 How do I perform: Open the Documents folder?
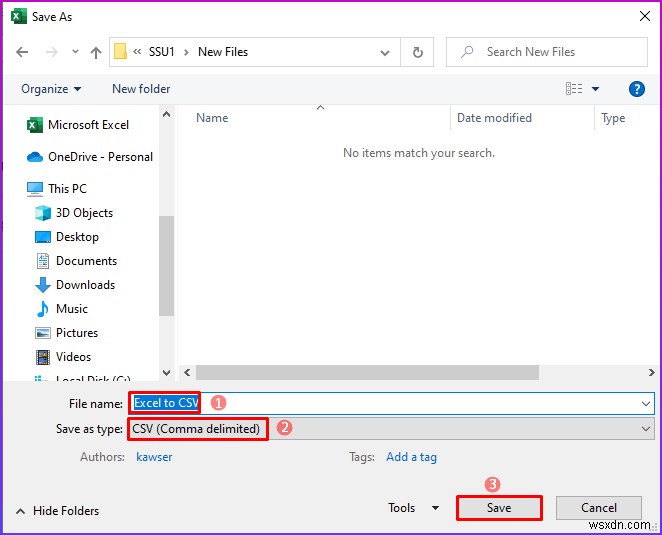(x=86, y=261)
